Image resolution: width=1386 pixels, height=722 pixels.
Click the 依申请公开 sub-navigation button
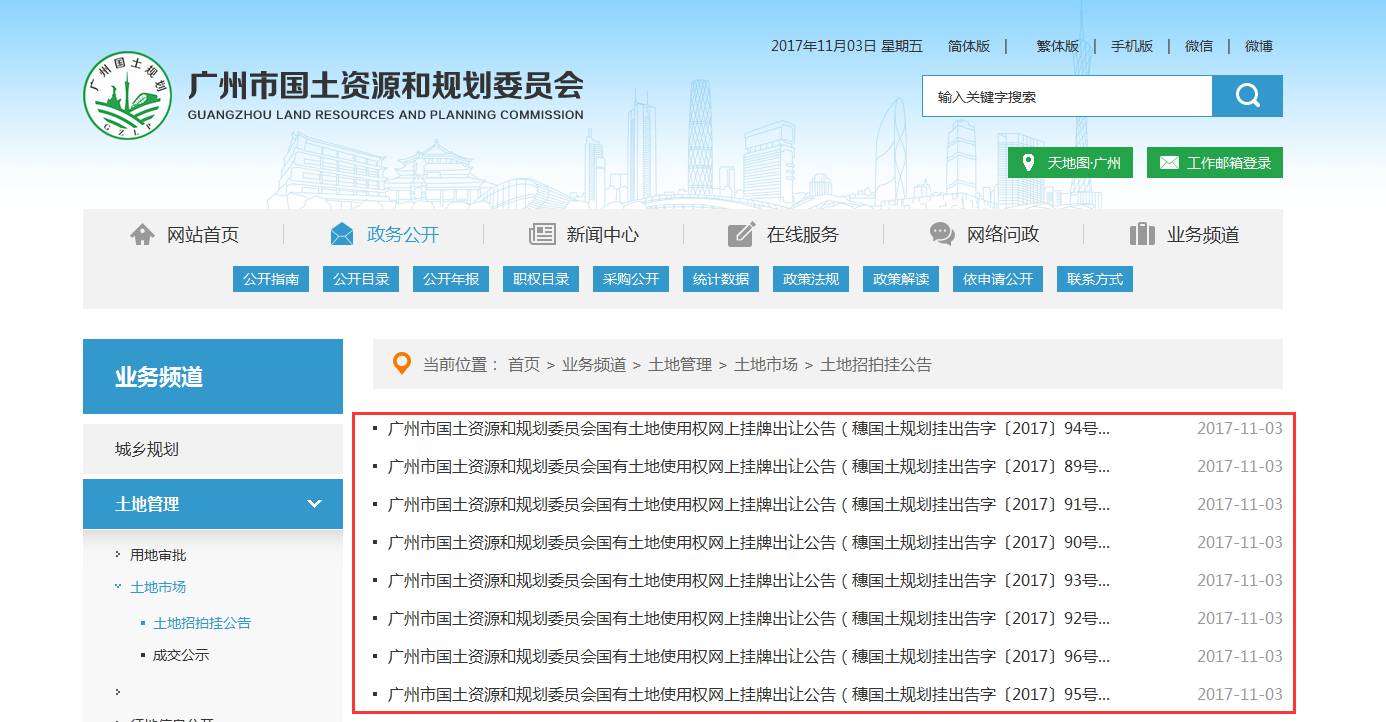point(998,279)
